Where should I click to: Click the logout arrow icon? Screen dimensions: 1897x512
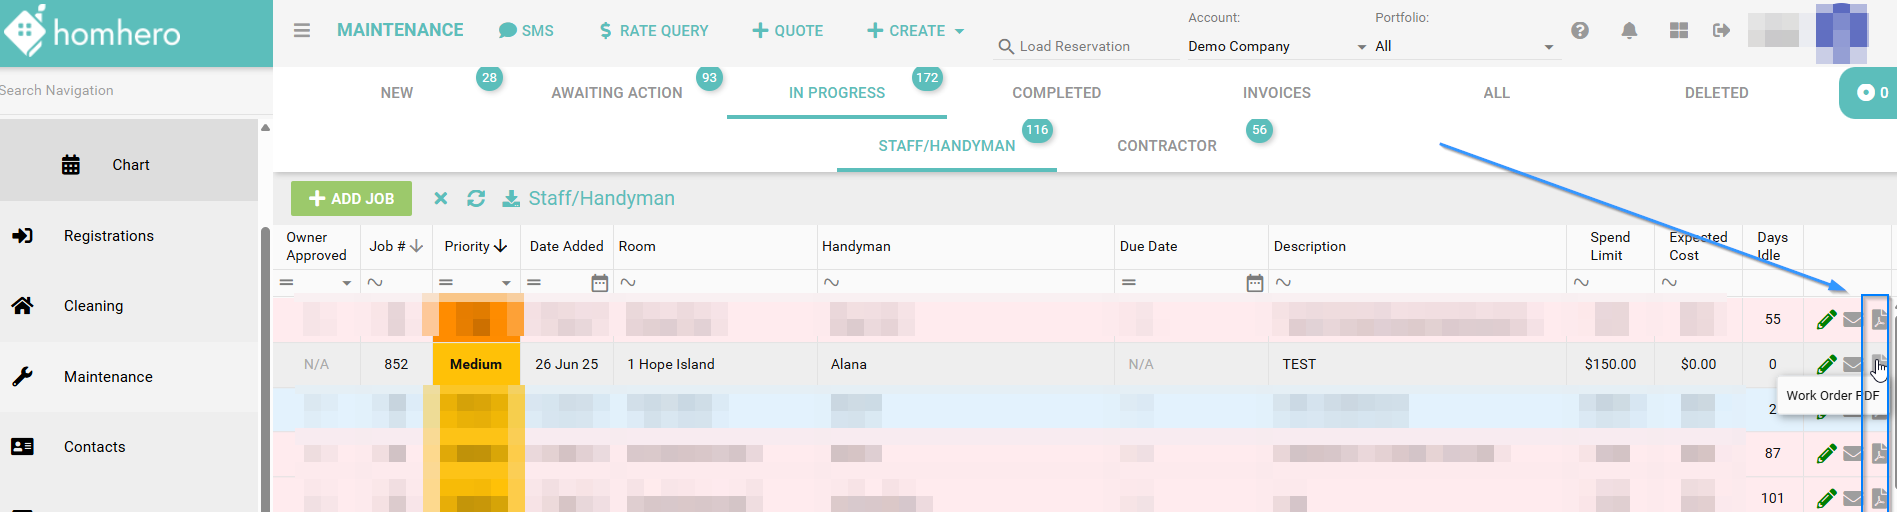click(1721, 30)
